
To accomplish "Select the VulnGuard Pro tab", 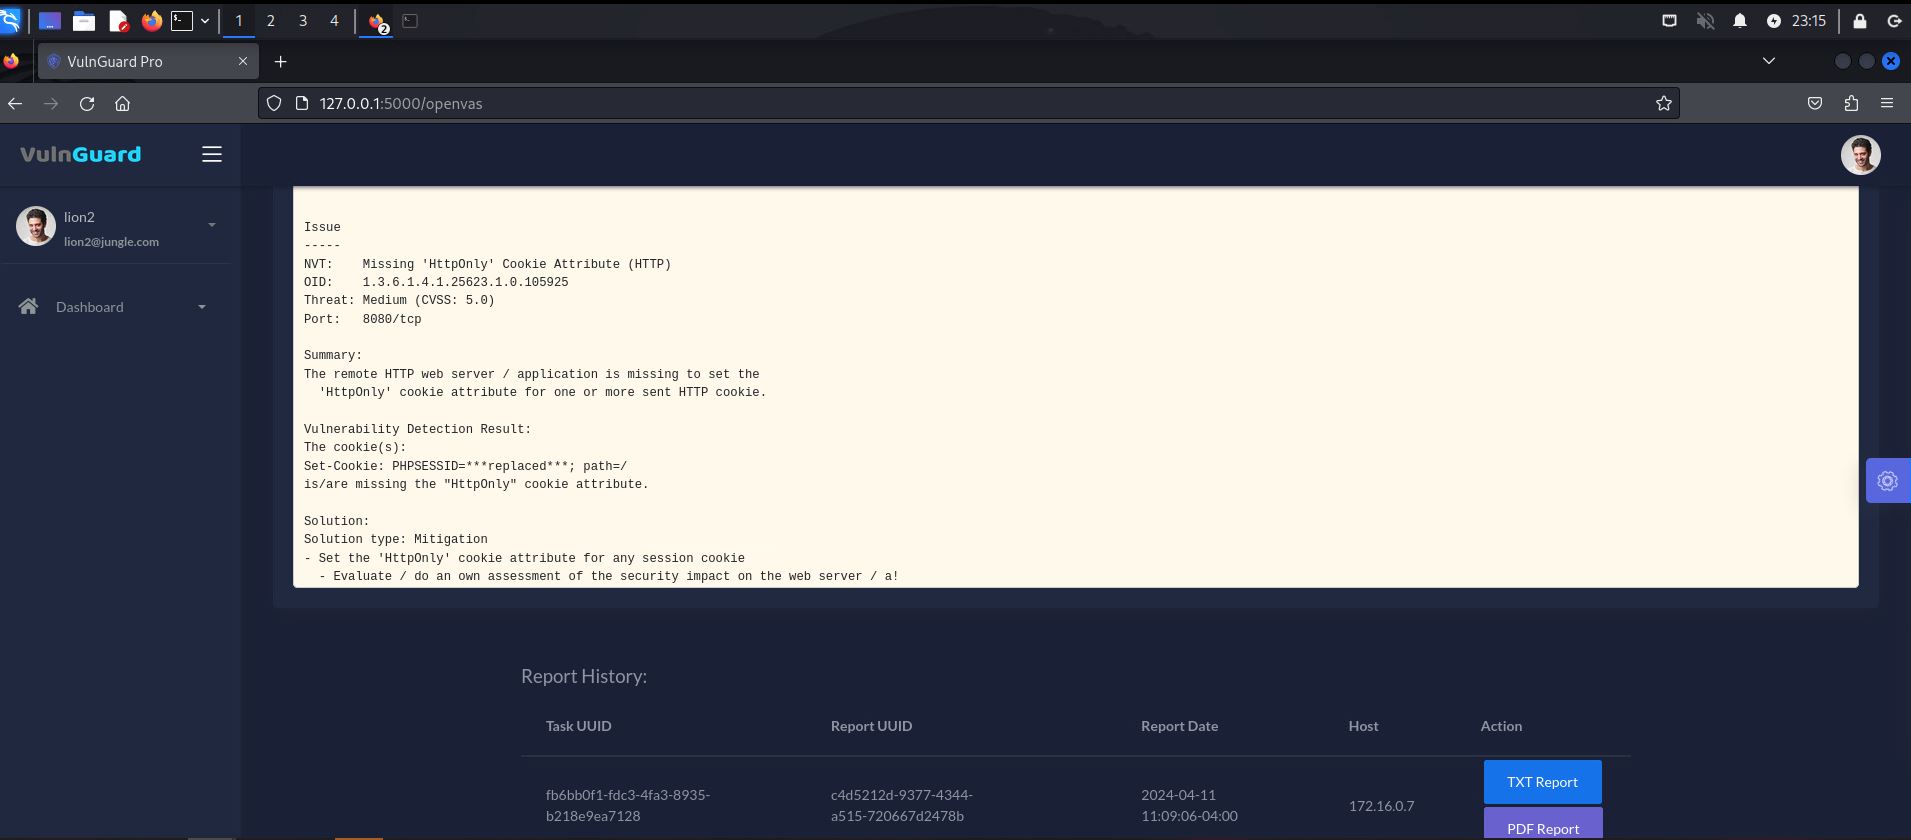I will click(x=148, y=61).
